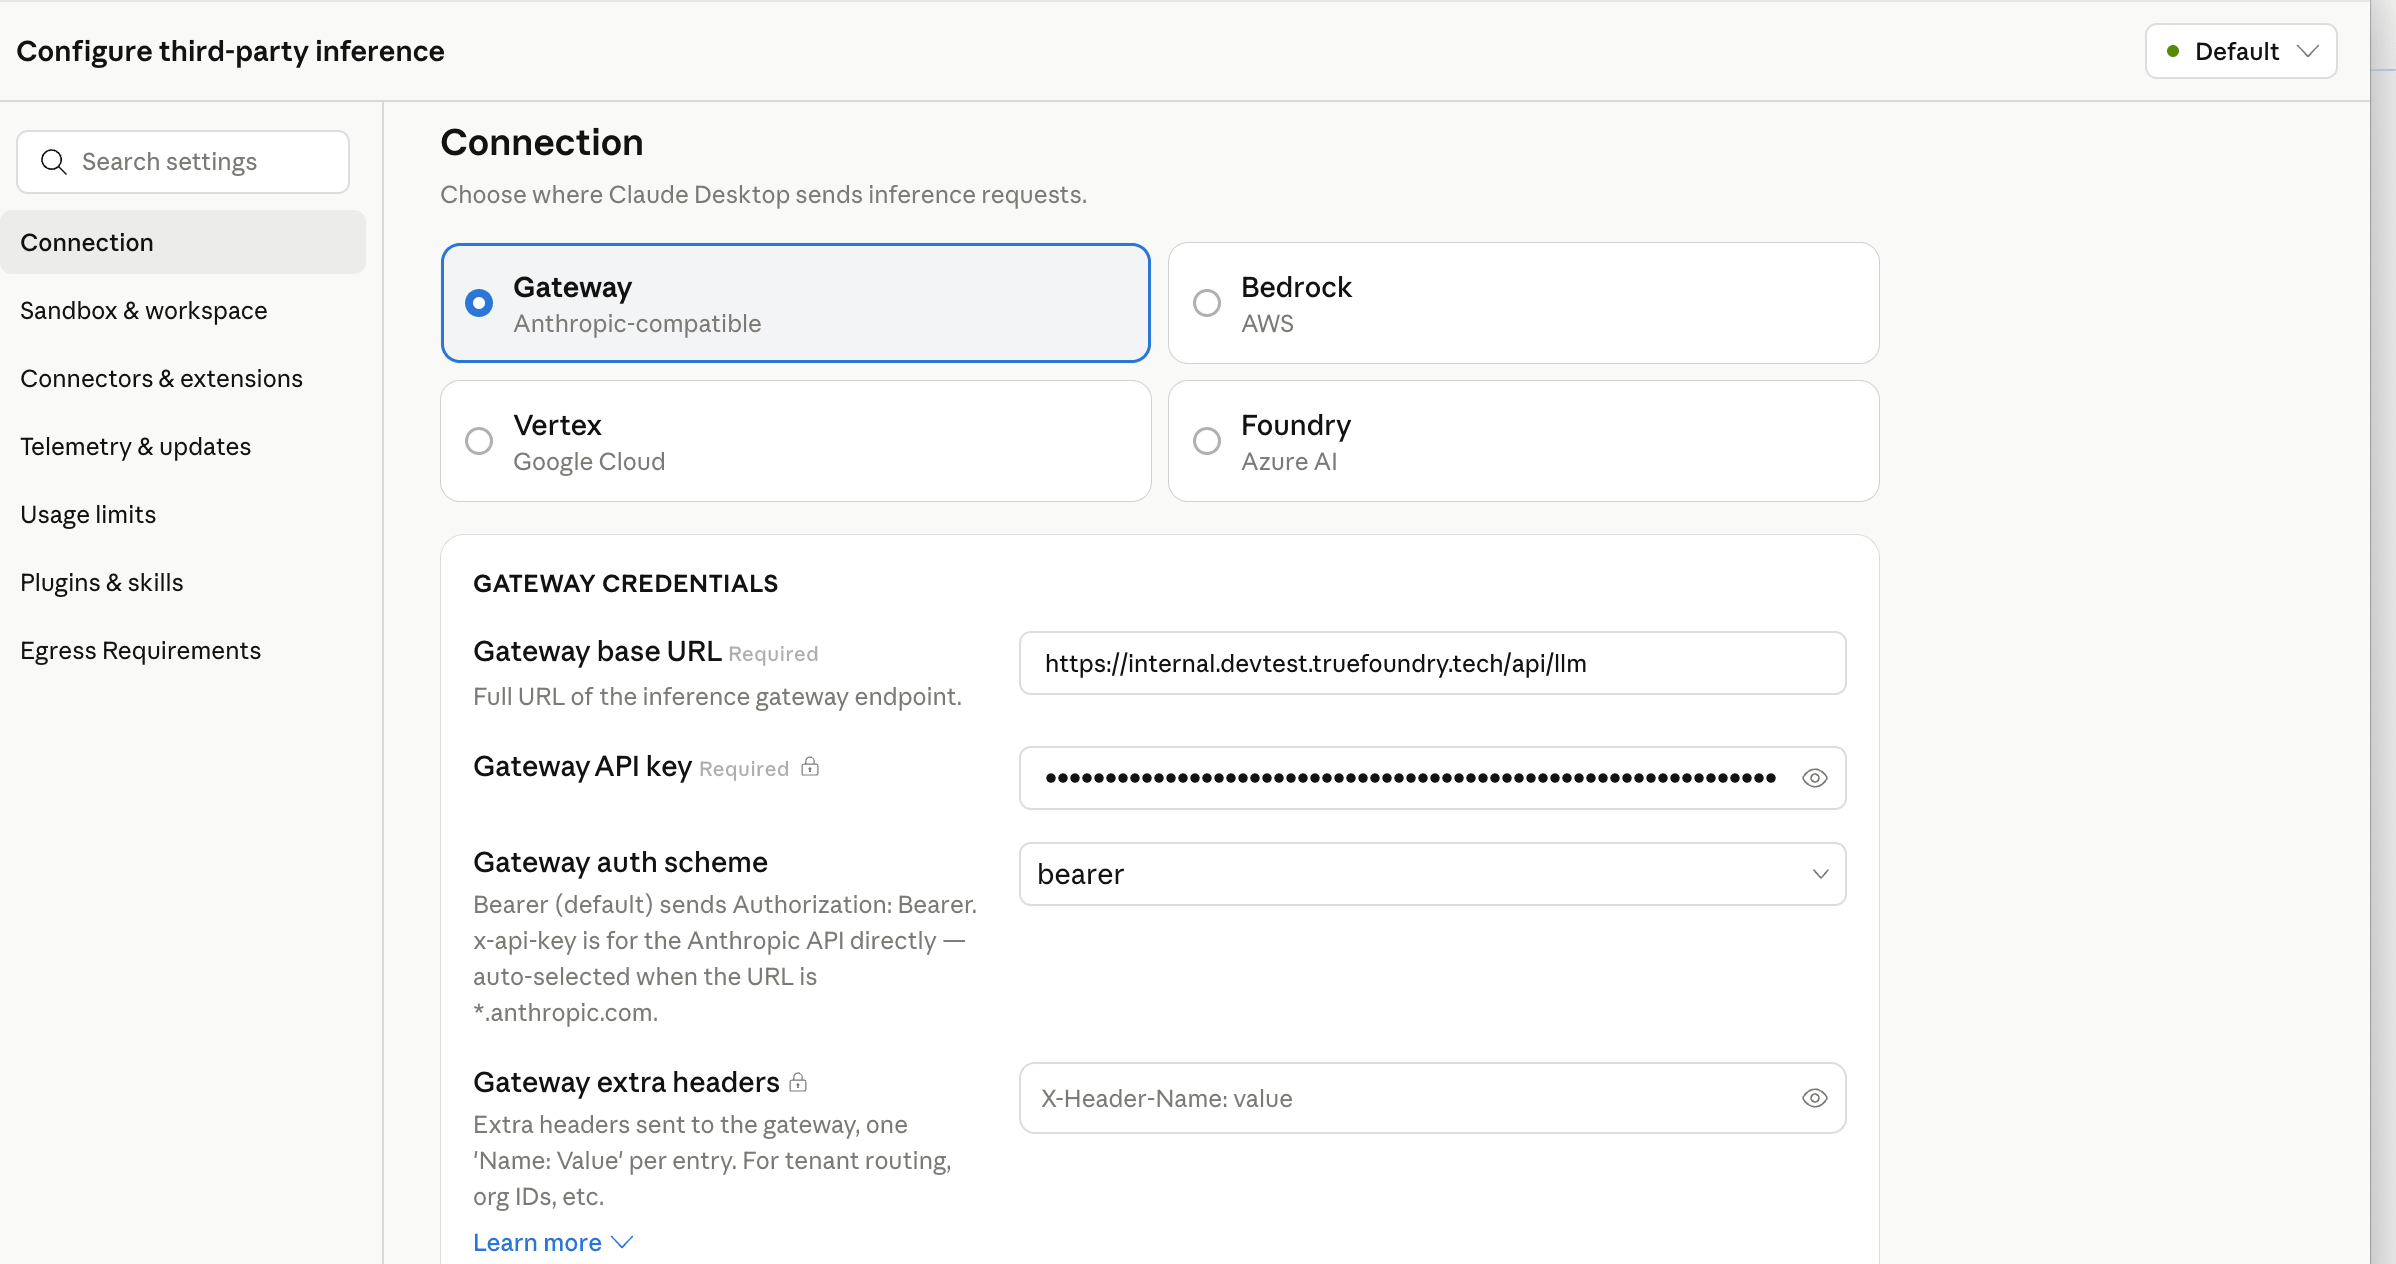Go to Sandbox & workspace settings

(x=183, y=310)
